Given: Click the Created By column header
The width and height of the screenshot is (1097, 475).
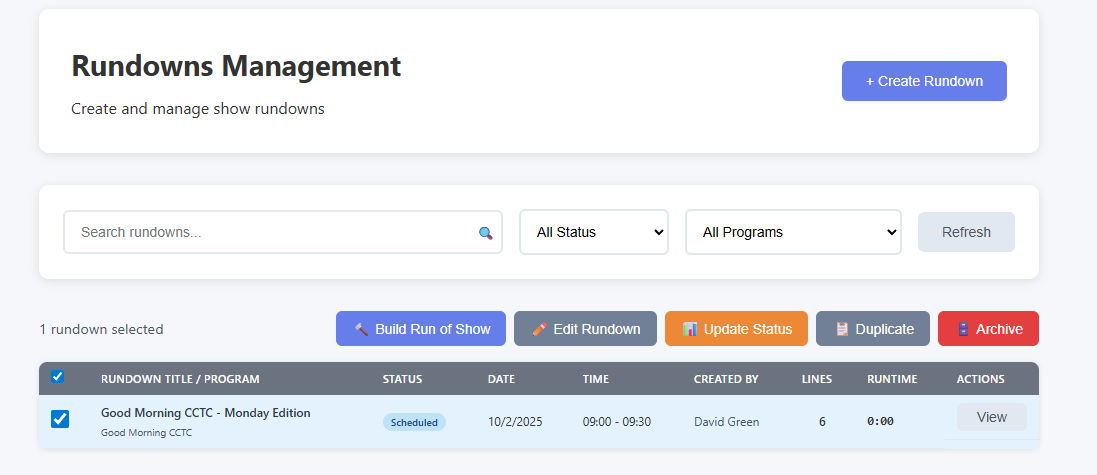Looking at the screenshot, I should pos(726,379).
